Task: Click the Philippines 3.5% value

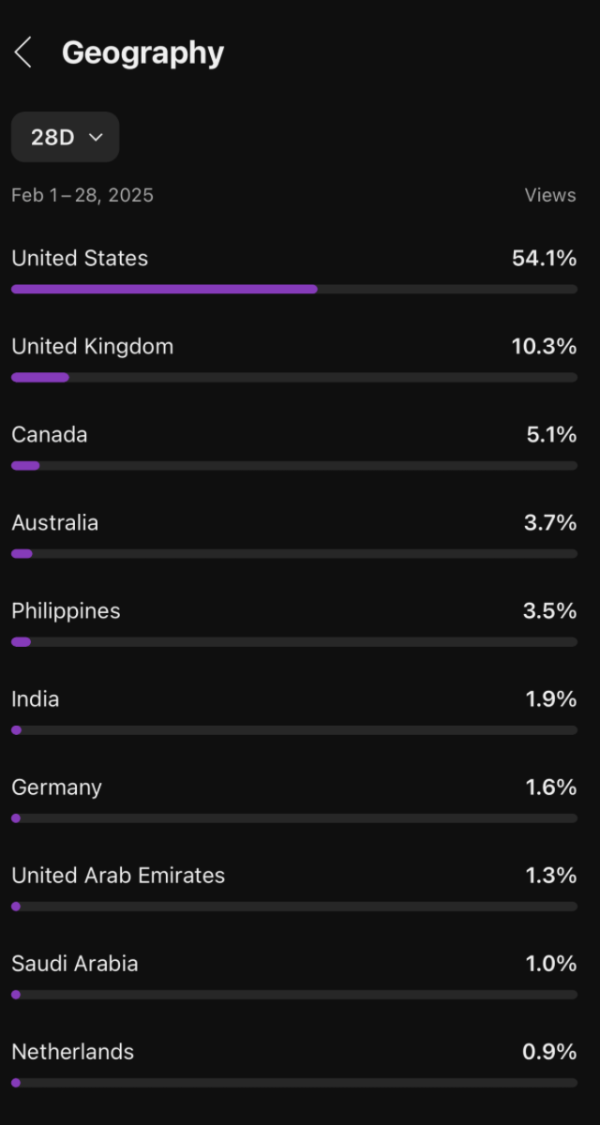Action: pyautogui.click(x=549, y=611)
